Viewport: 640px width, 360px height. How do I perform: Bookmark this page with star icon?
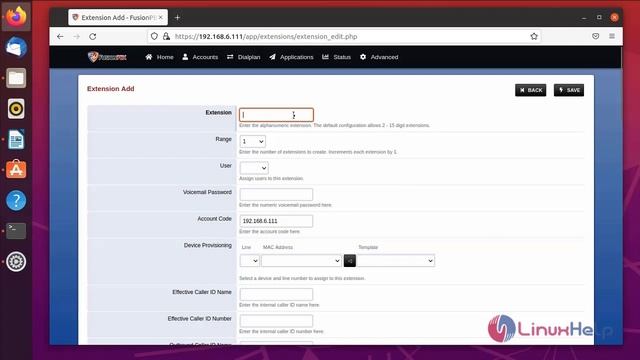[x=534, y=36]
